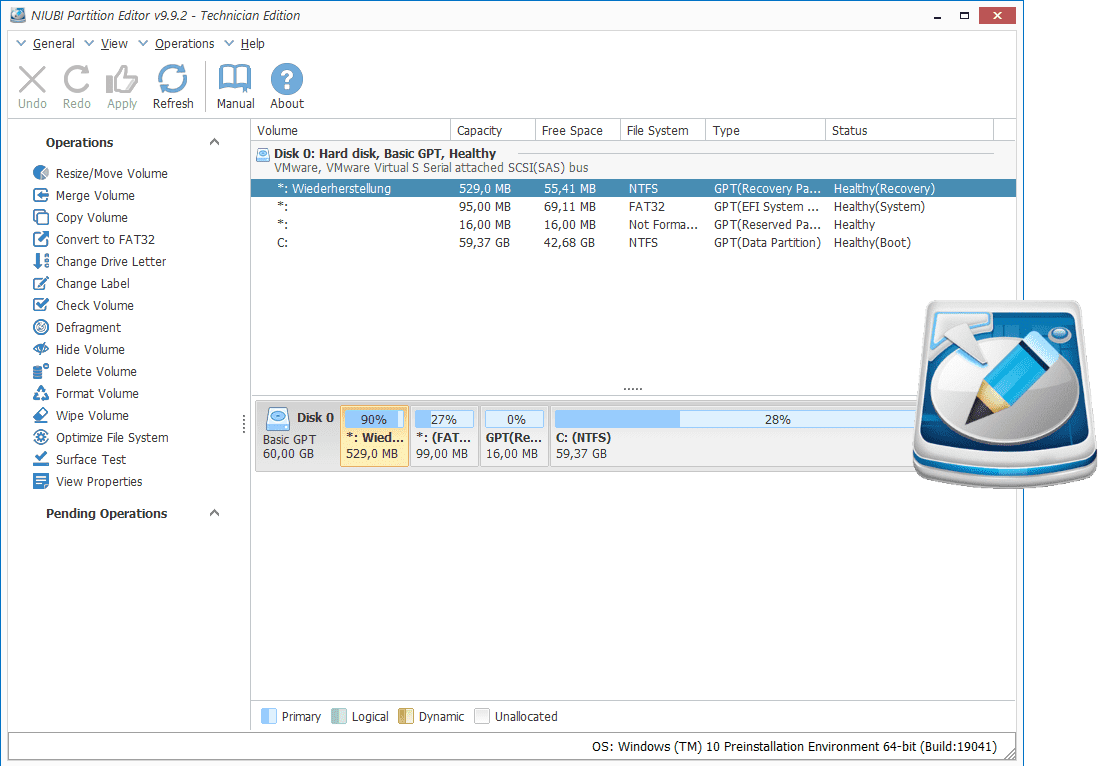
Task: Click the View Properties icon
Action: tap(41, 481)
